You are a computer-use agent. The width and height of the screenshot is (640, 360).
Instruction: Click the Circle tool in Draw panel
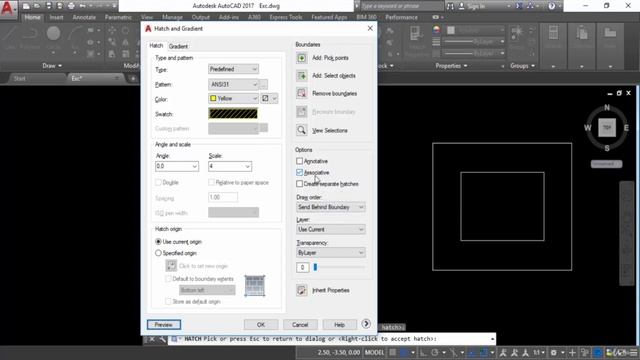click(x=53, y=33)
